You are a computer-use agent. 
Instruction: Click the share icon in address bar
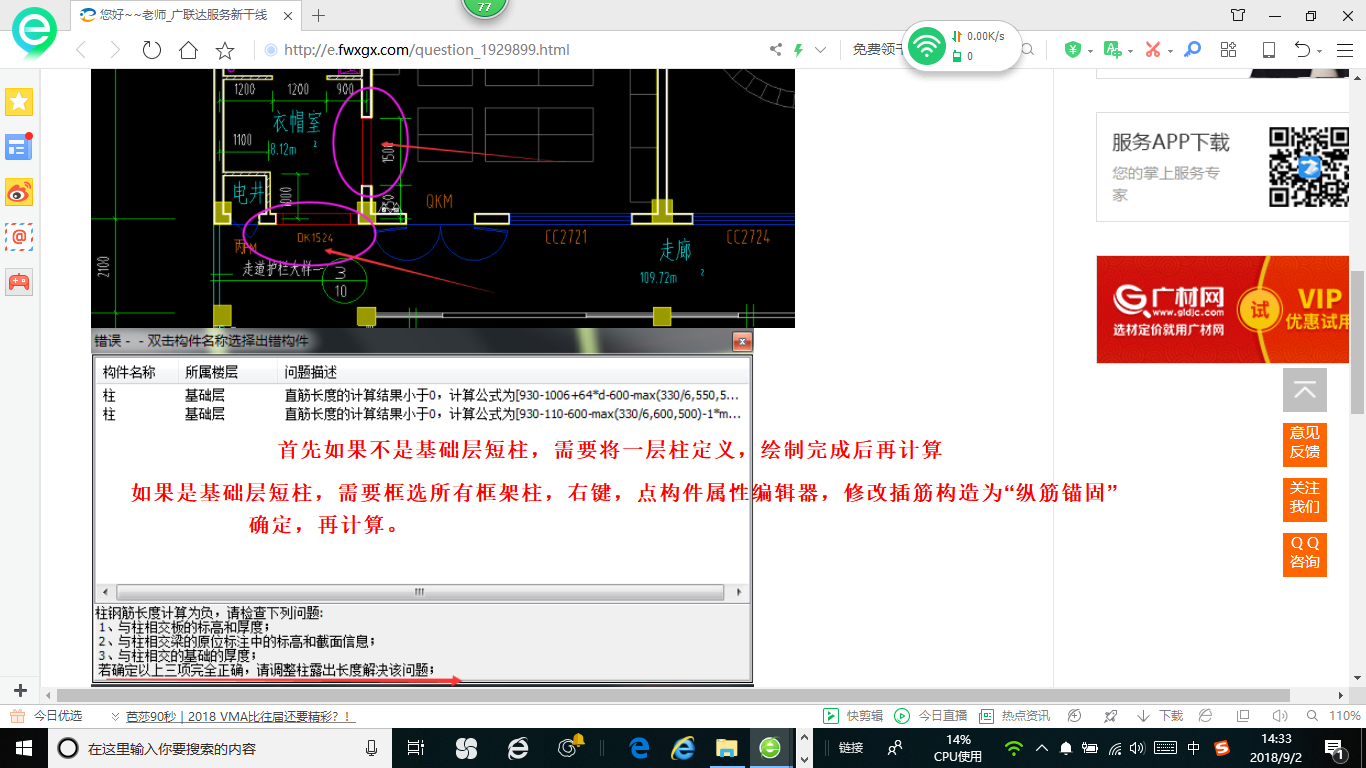[x=776, y=50]
